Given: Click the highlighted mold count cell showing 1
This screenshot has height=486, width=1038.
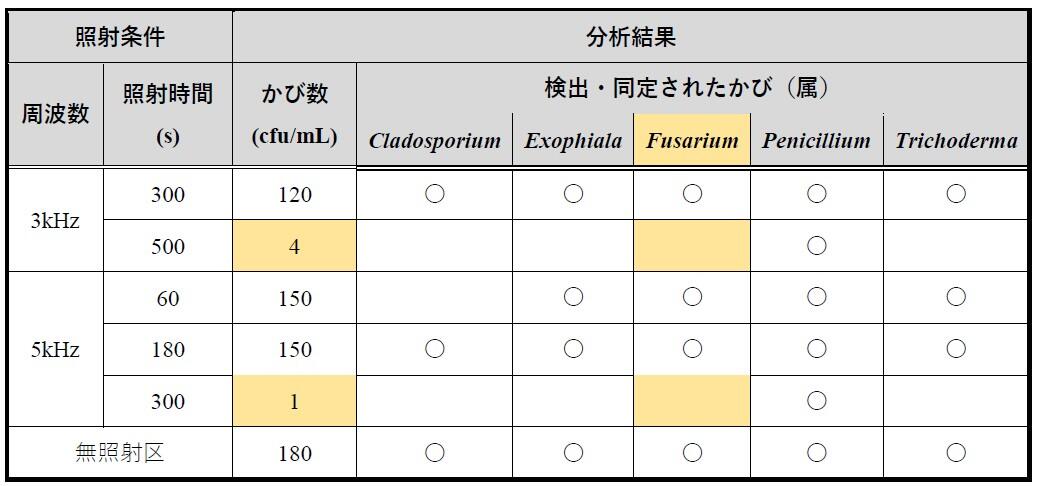Looking at the screenshot, I should pyautogui.click(x=294, y=401).
